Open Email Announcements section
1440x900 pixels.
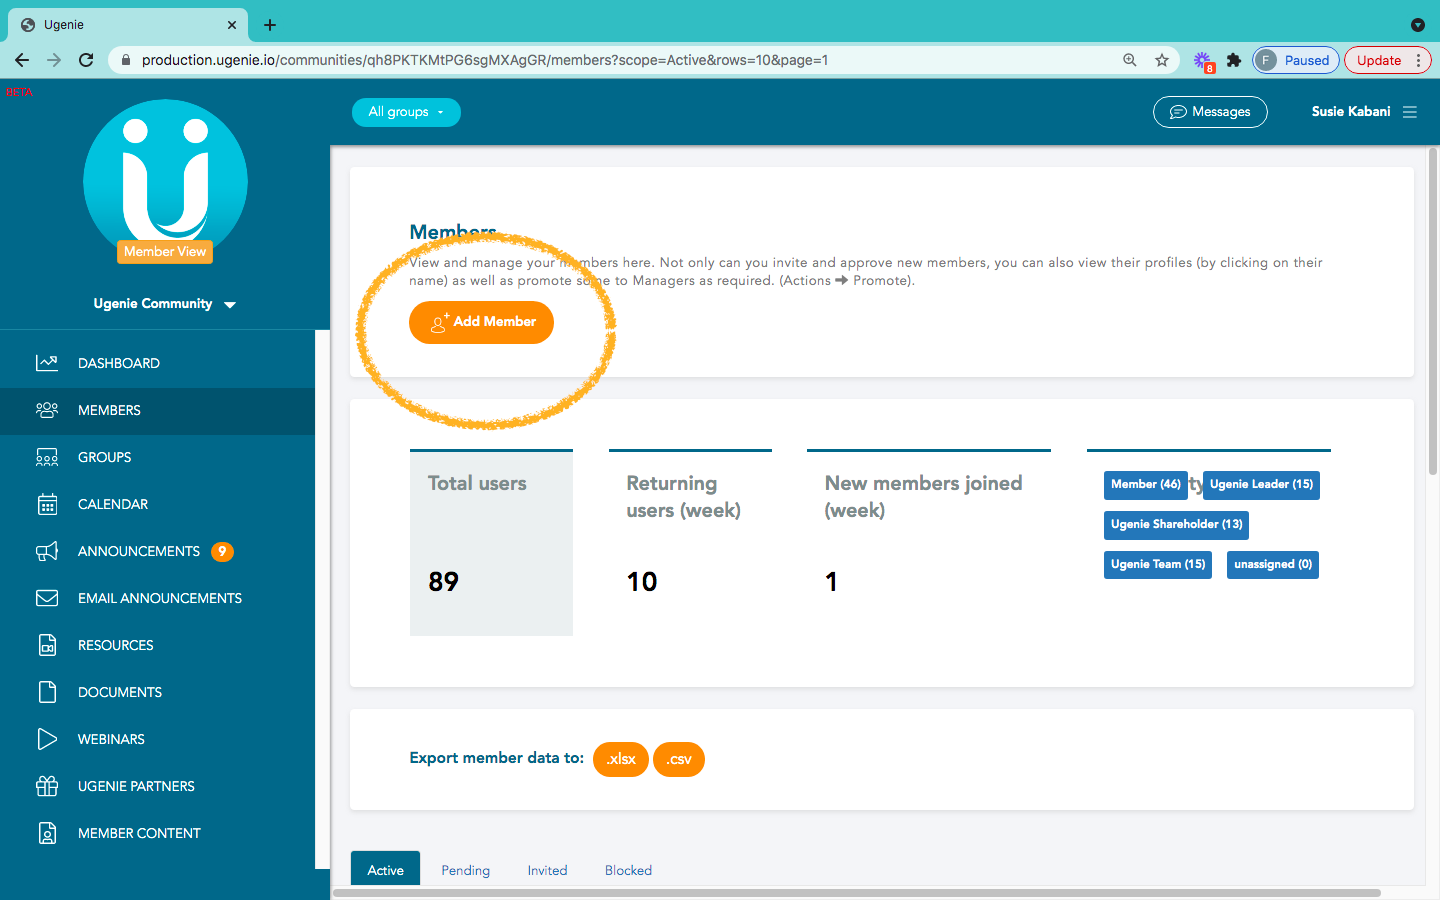[160, 598]
